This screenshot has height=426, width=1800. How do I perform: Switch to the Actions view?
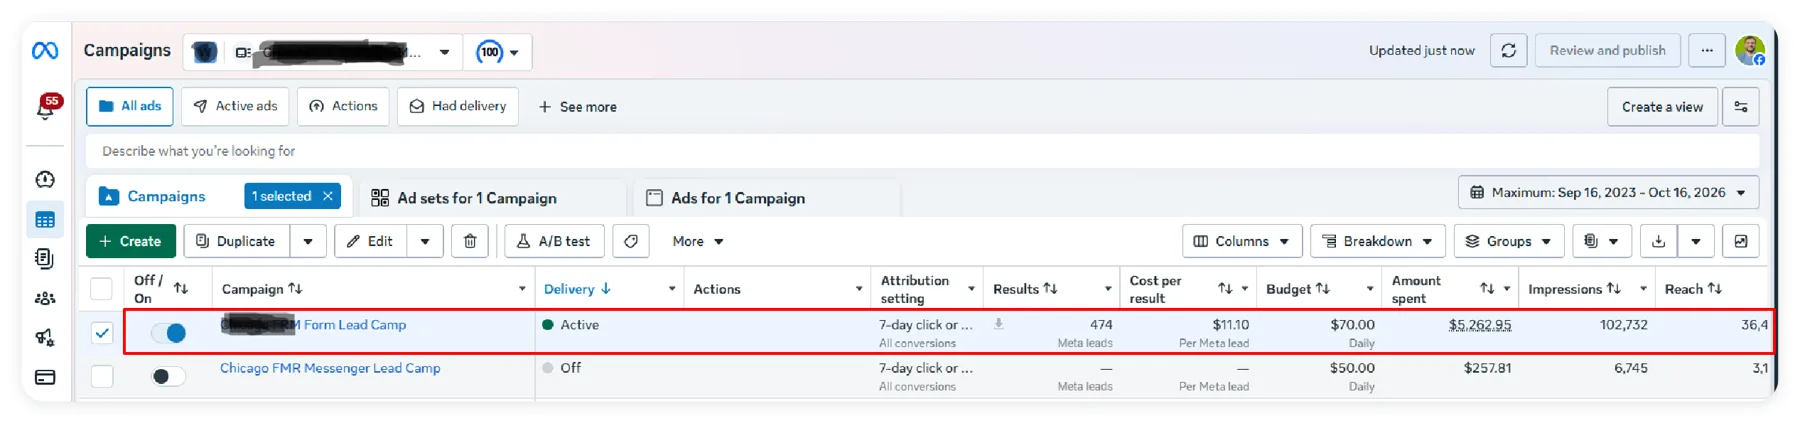coord(343,106)
